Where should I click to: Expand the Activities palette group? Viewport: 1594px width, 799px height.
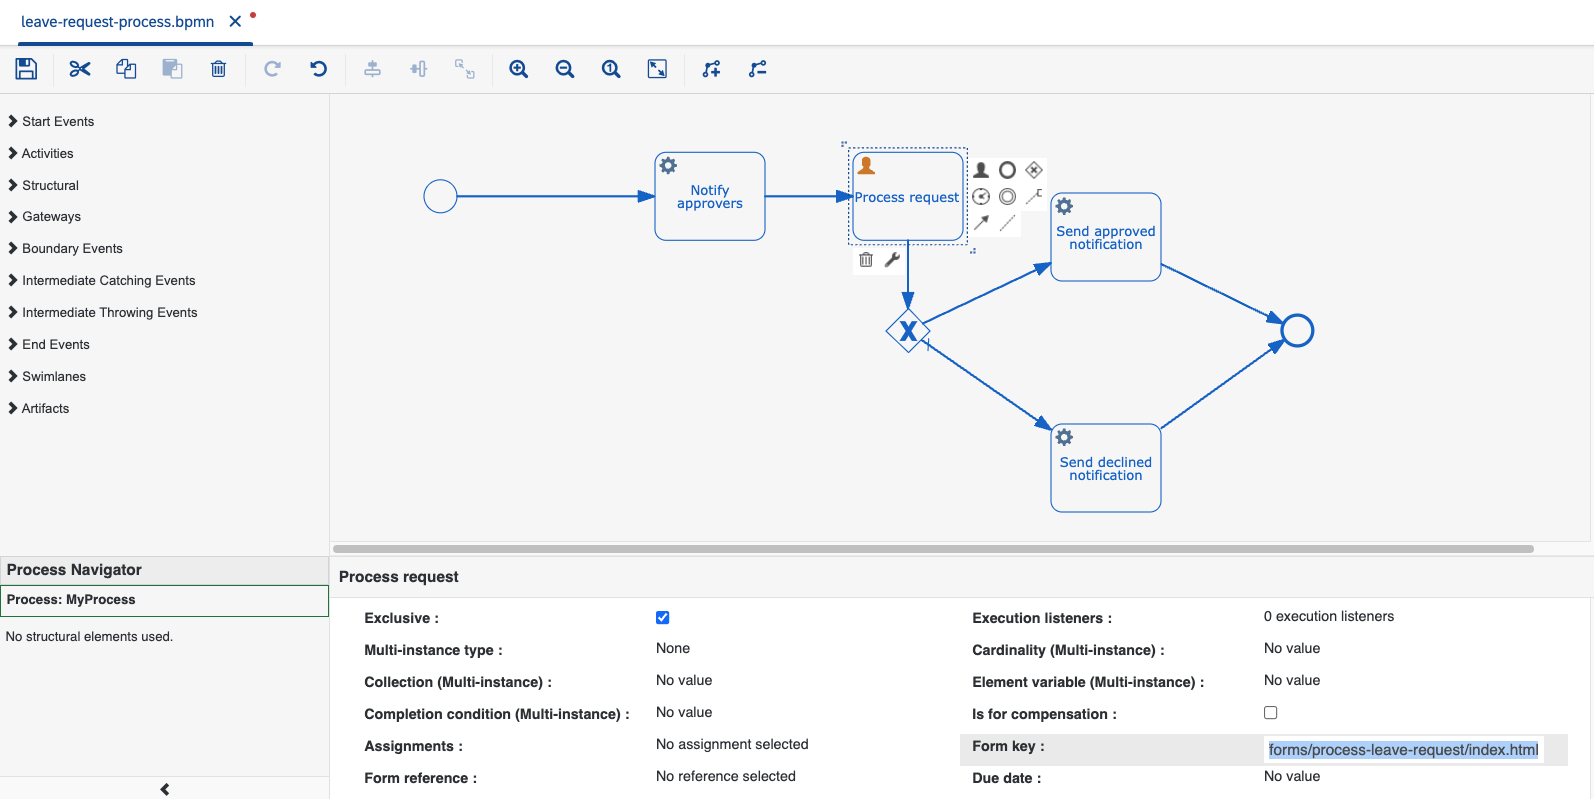[41, 153]
